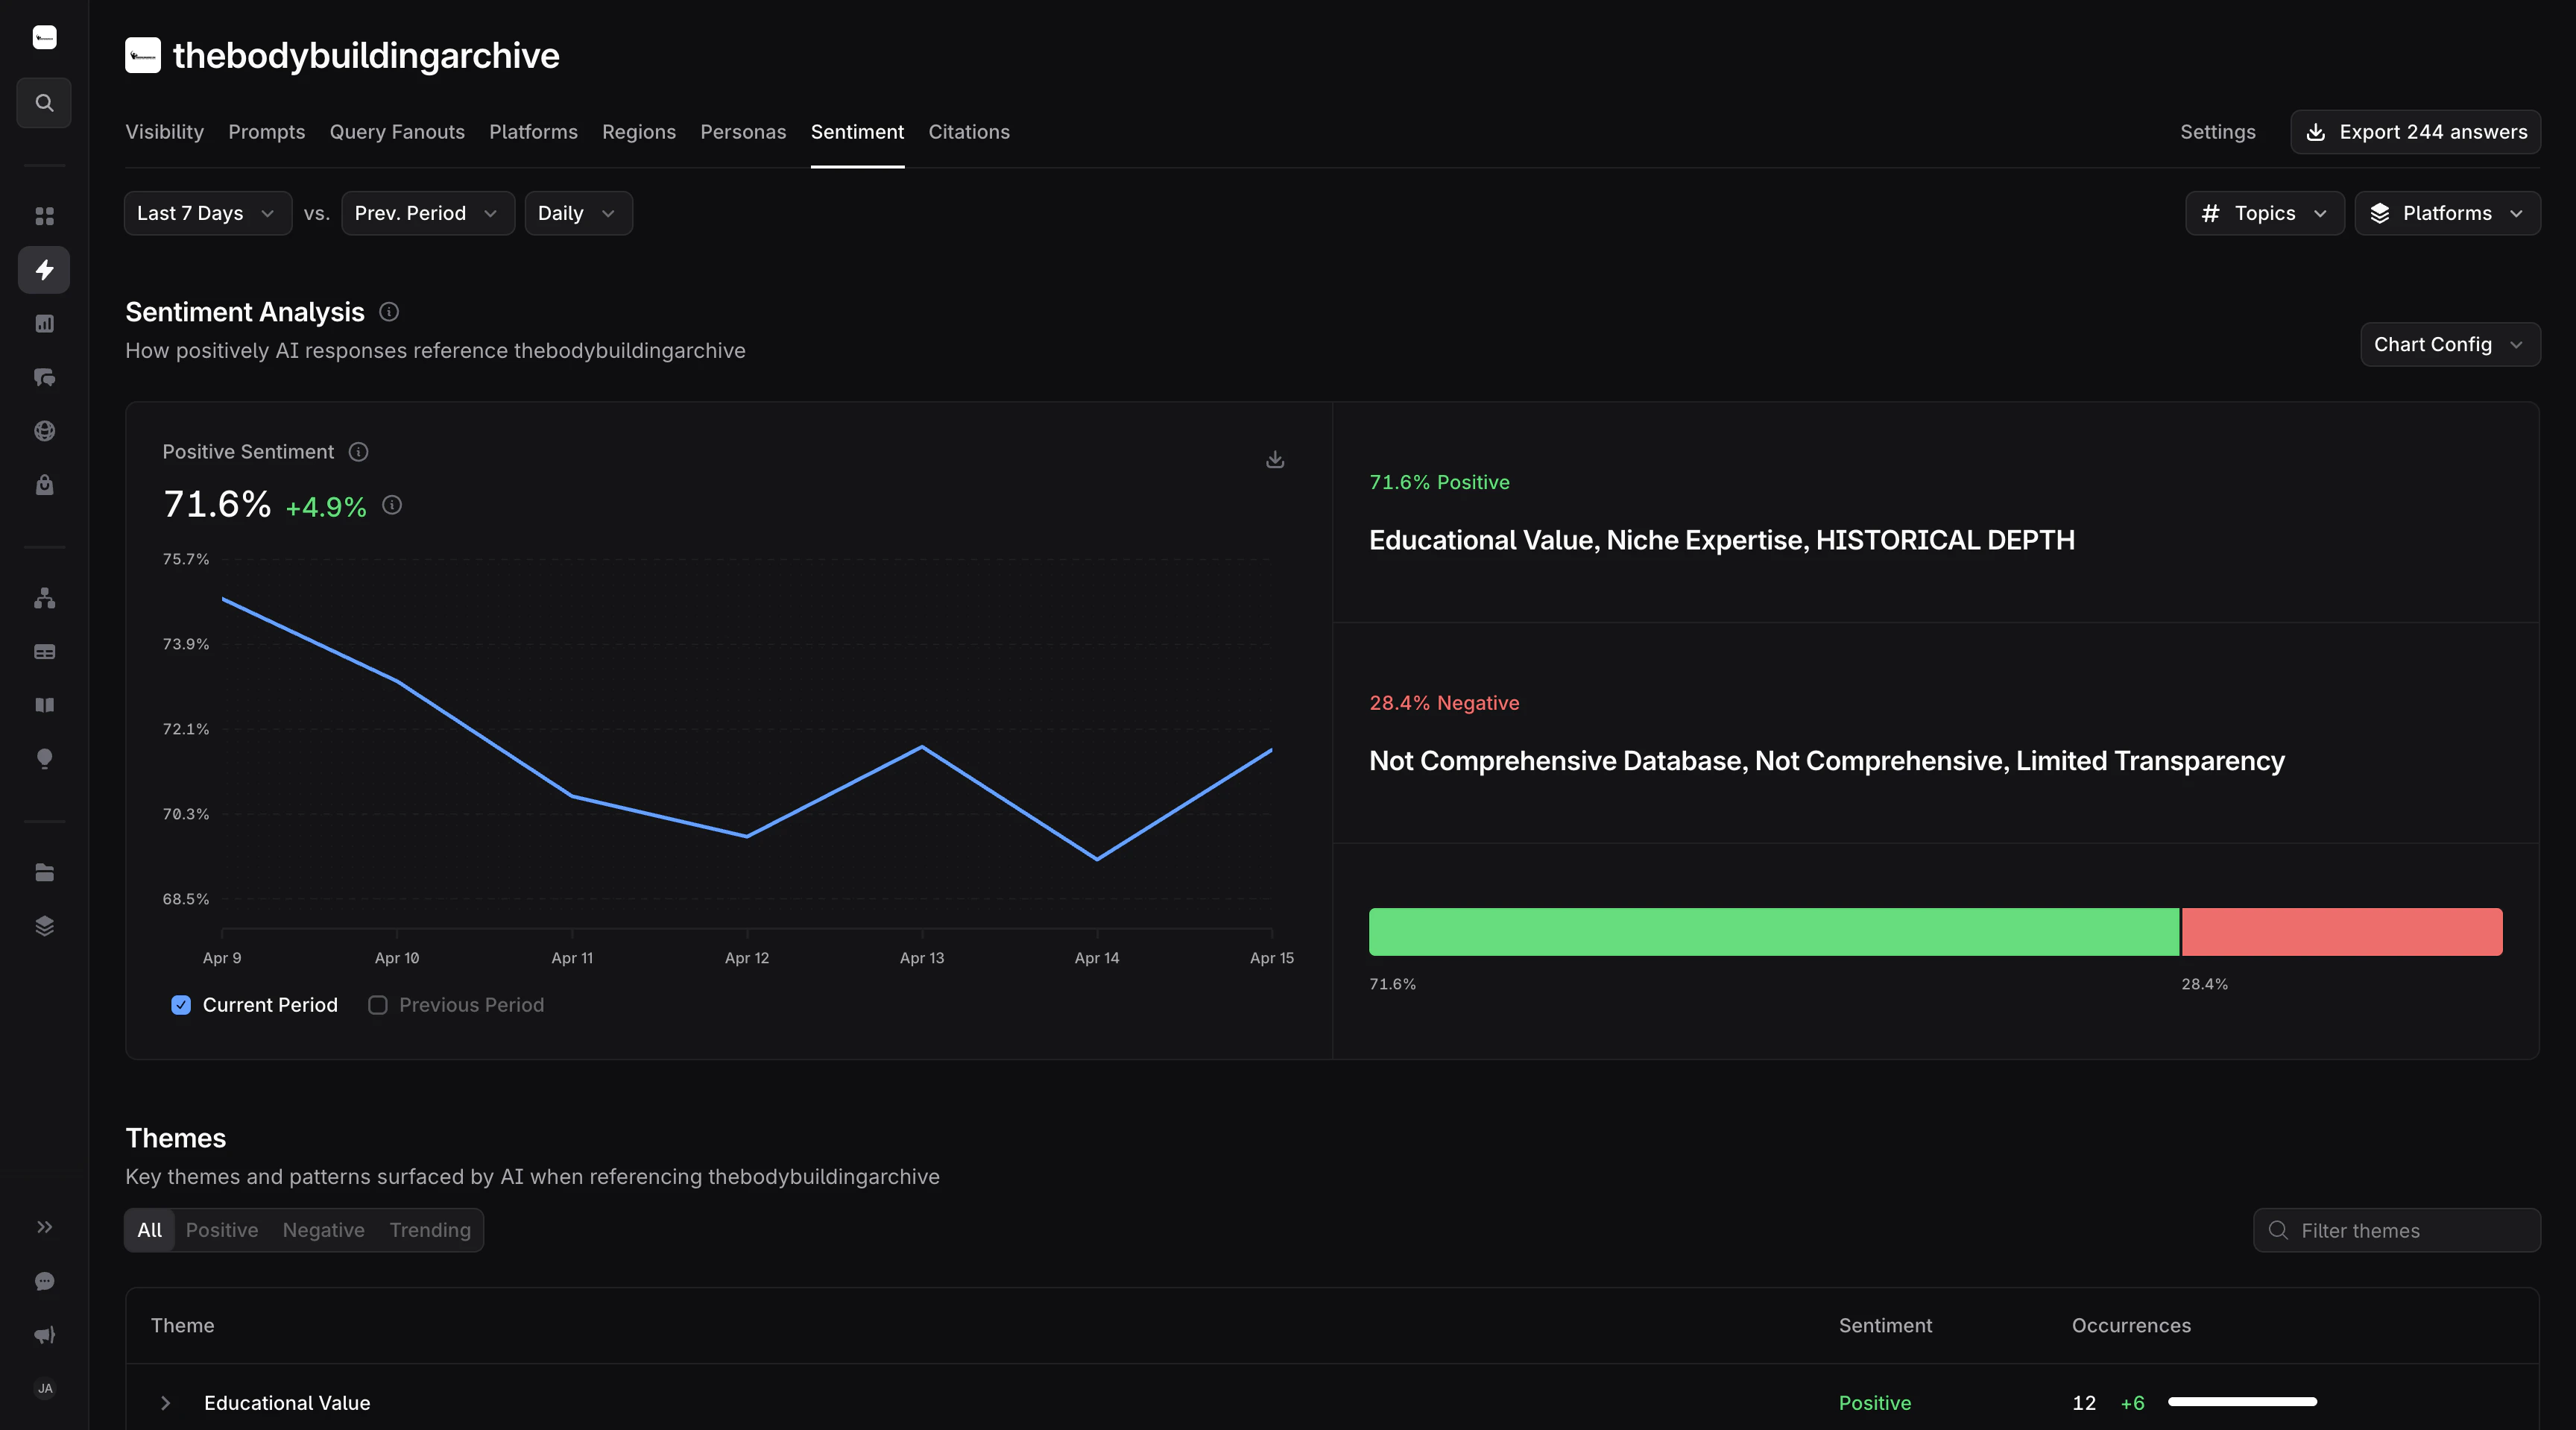Click the green positive sentiment bar segment
The image size is (2576, 1430).
1773,932
